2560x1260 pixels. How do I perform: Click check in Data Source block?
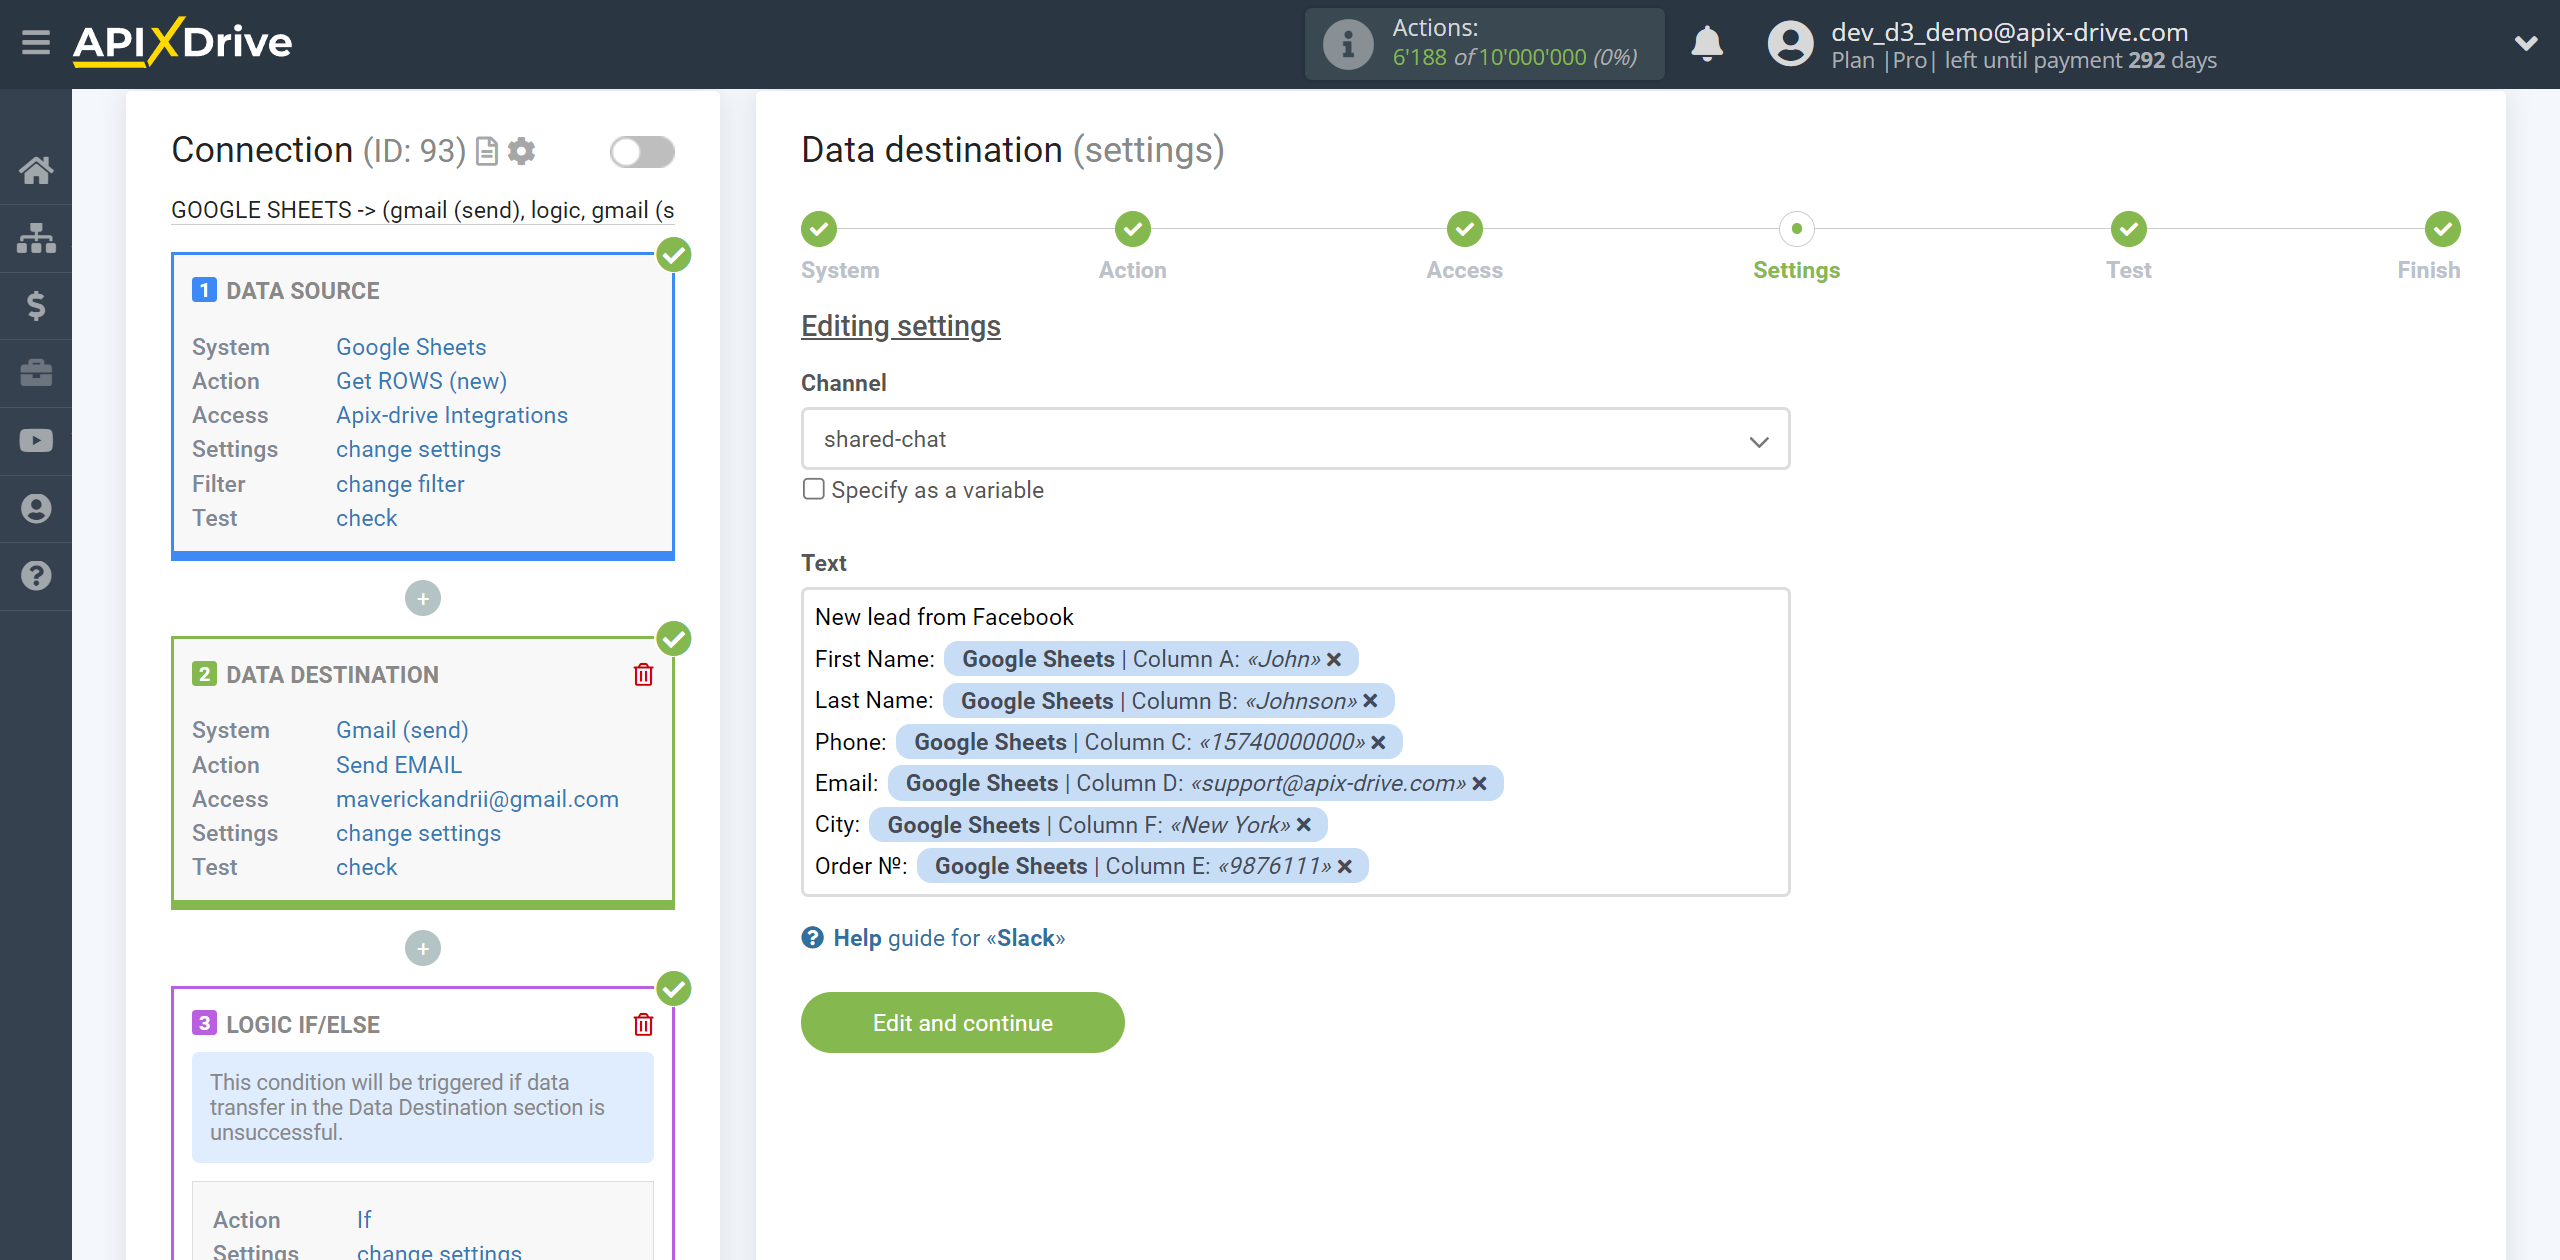tap(366, 518)
